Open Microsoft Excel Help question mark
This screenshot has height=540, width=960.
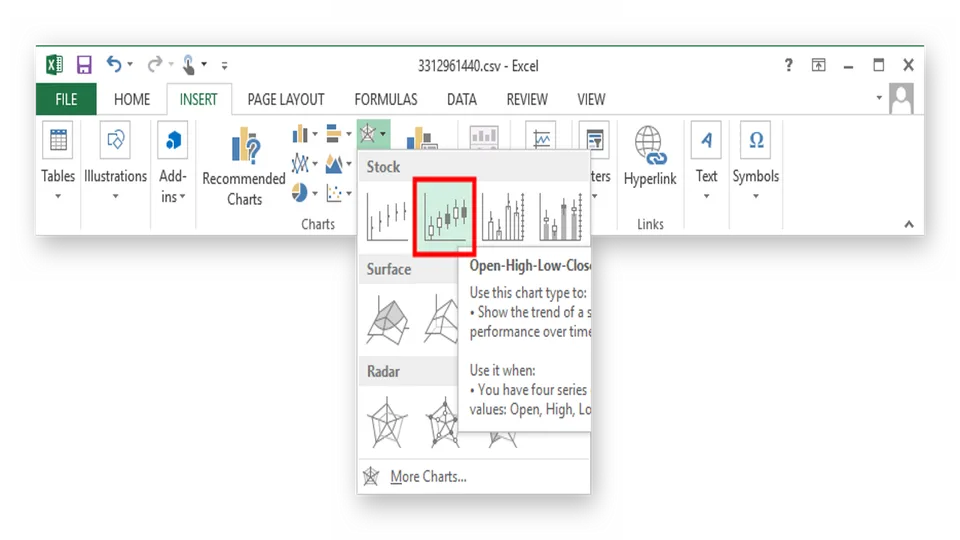[x=789, y=65]
